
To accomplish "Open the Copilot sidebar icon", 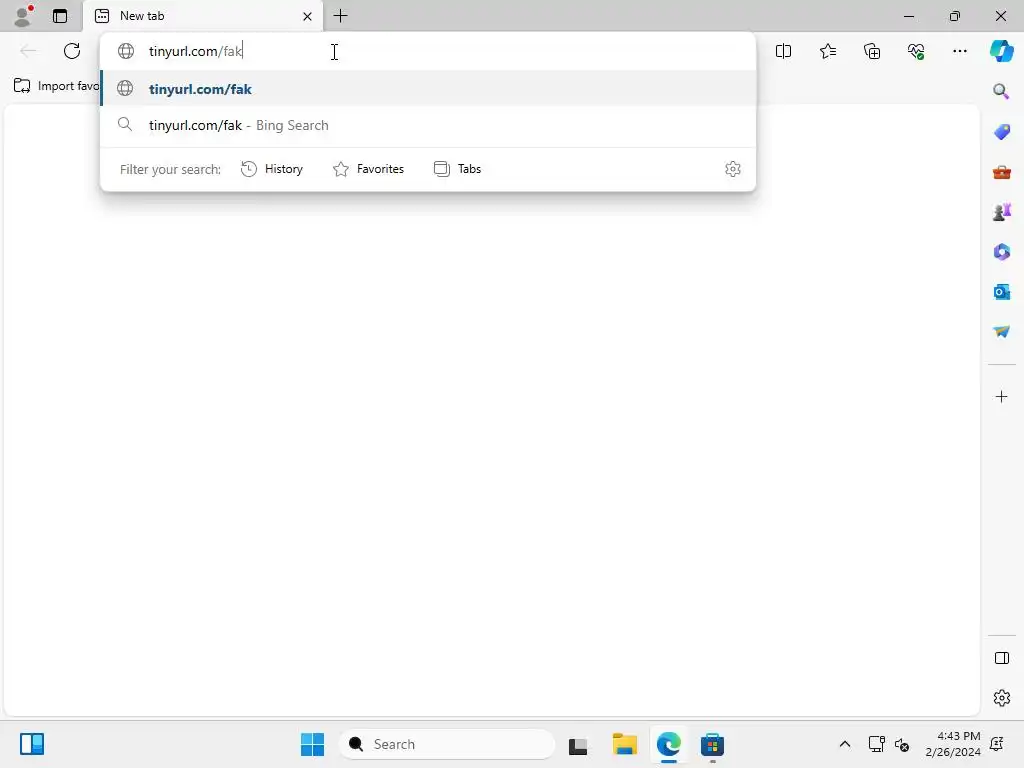I will coord(1001,51).
